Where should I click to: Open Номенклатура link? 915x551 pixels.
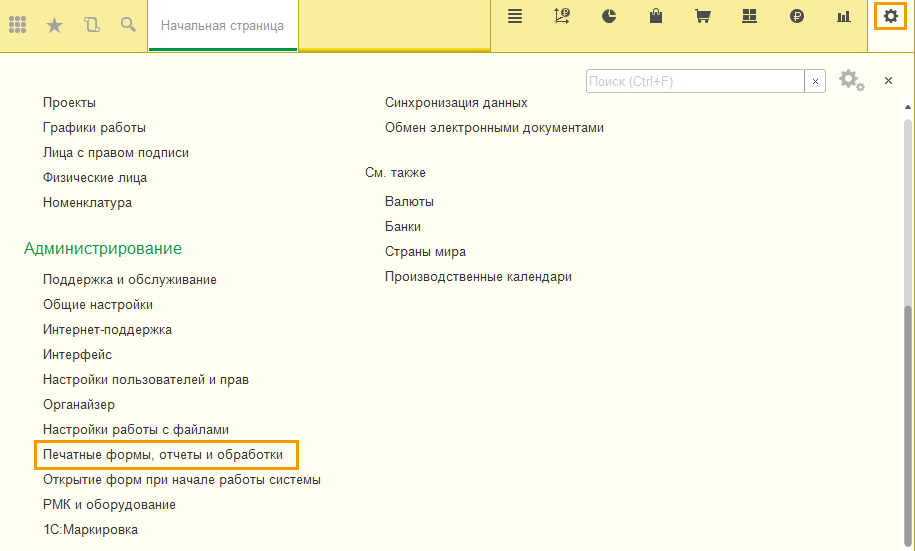click(87, 203)
